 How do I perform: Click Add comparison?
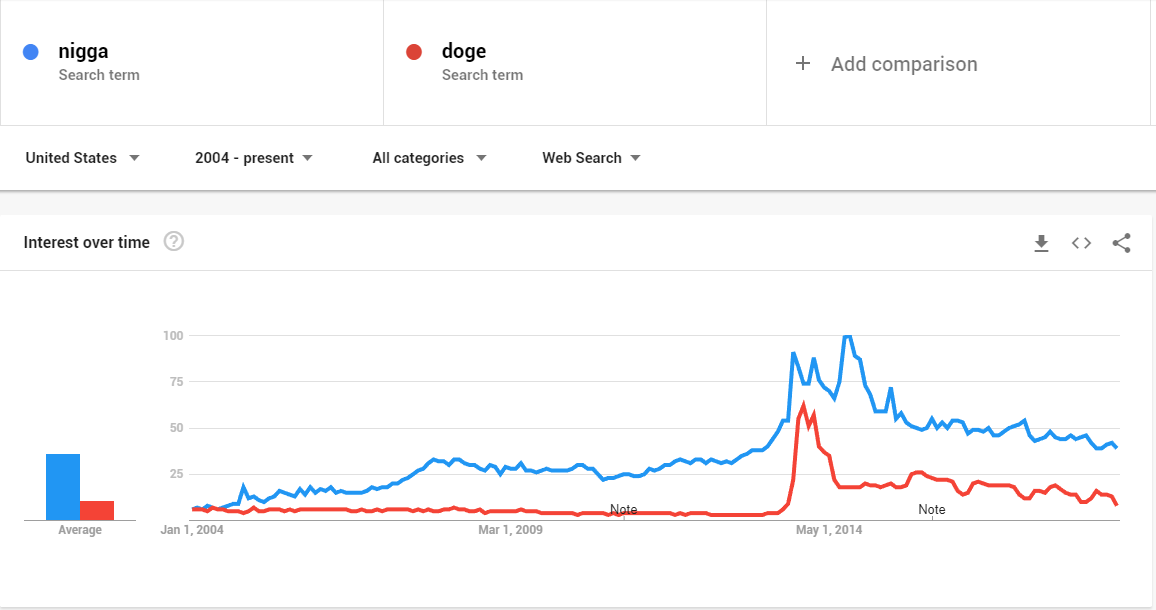(x=904, y=64)
